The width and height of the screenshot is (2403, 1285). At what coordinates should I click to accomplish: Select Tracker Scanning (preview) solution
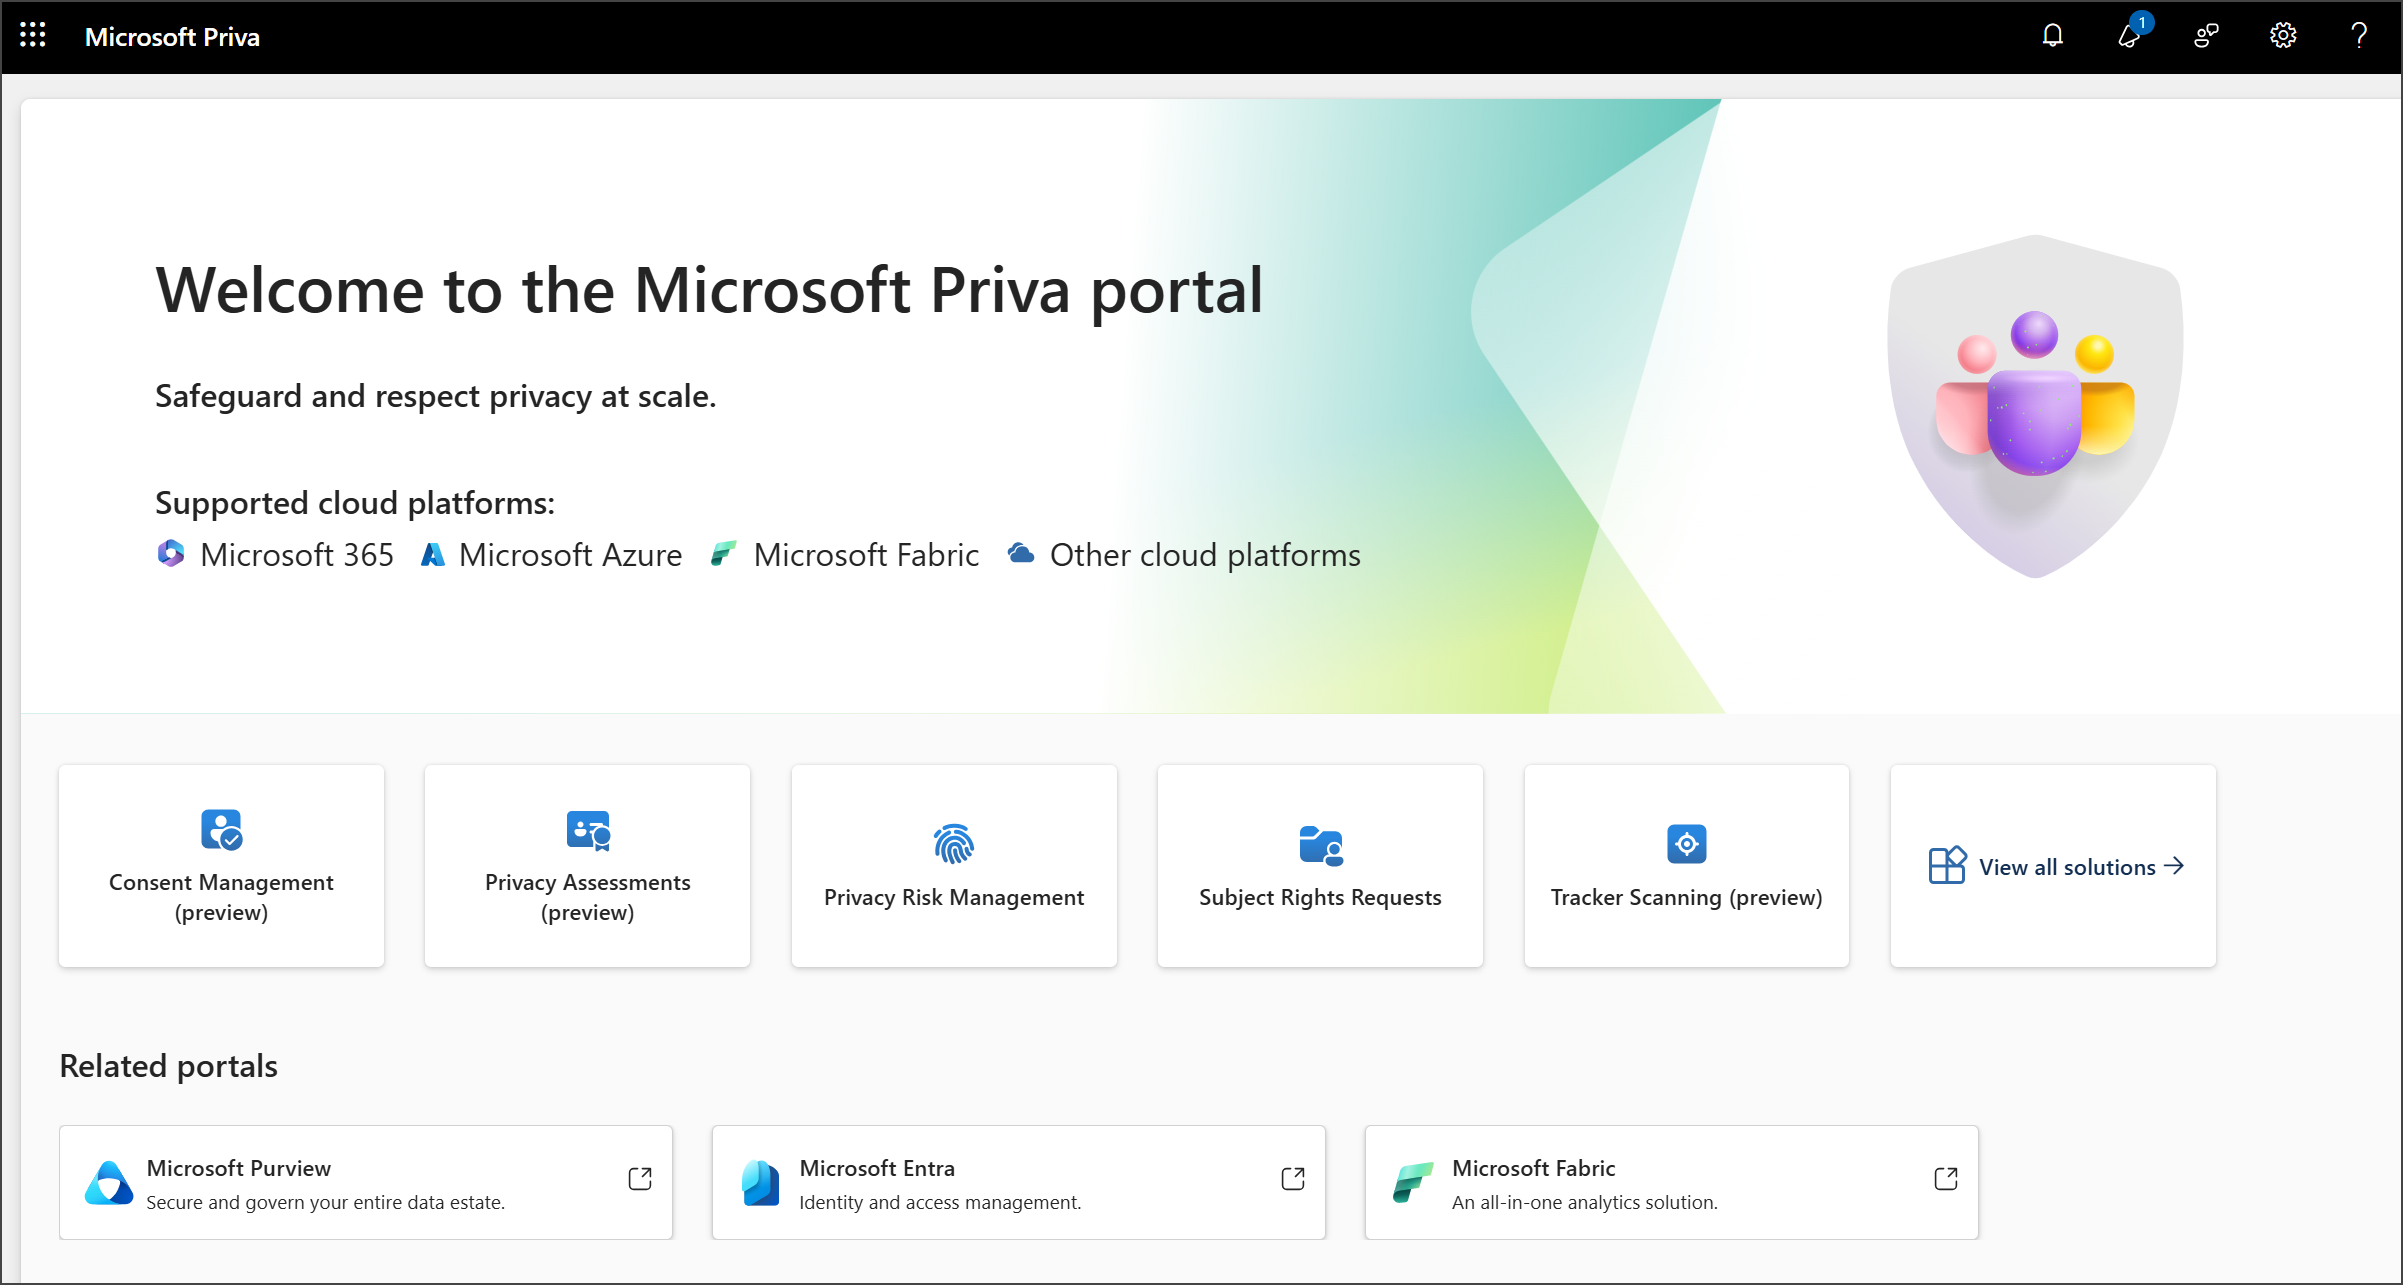click(x=1686, y=866)
